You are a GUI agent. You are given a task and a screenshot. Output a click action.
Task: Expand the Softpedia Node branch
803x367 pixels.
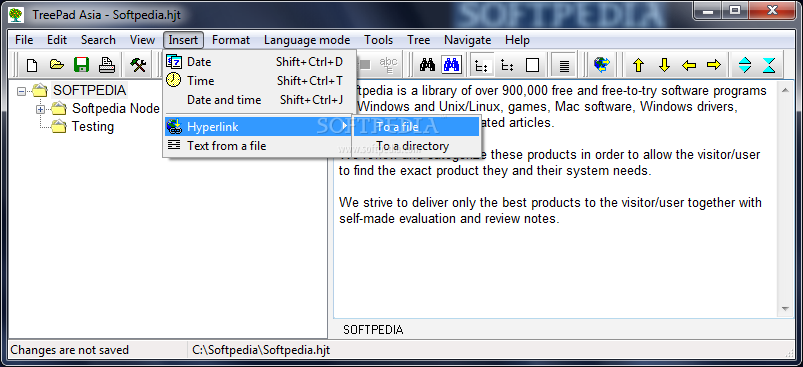(40, 109)
